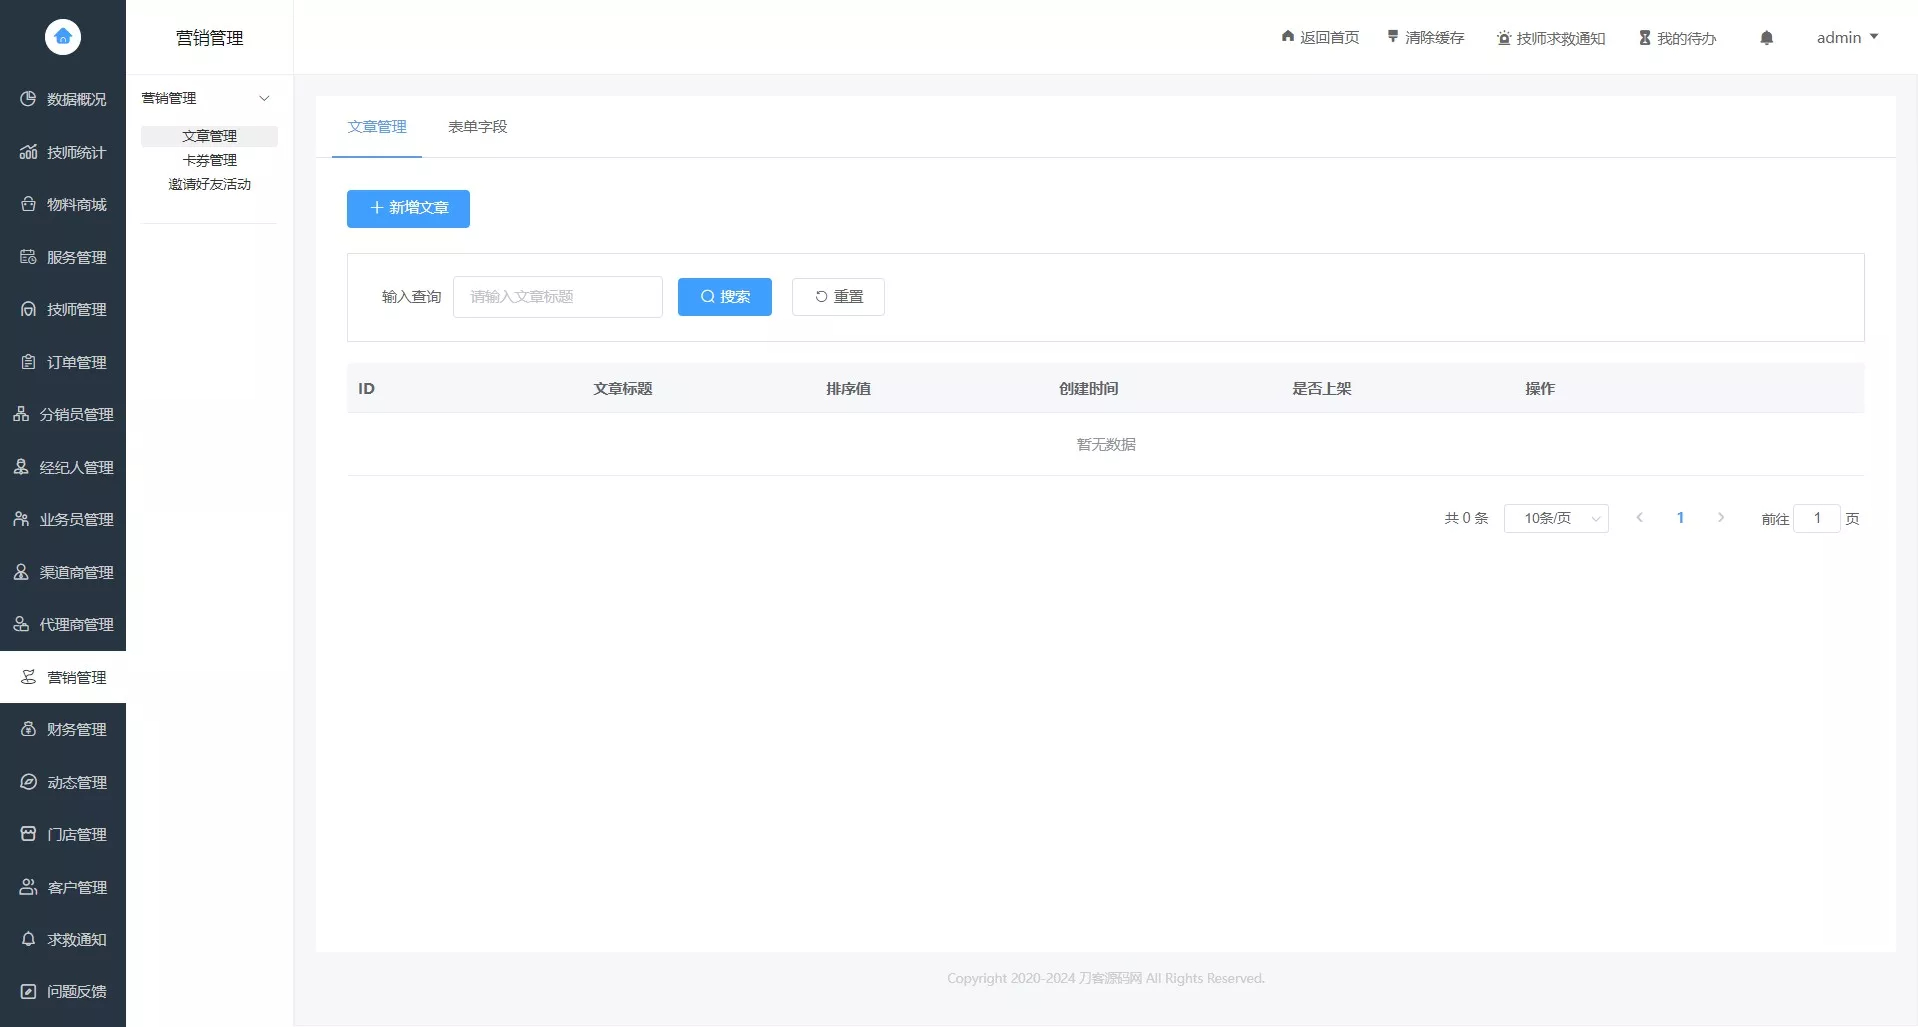1918x1027 pixels.
Task: Click the 新增文章 button
Action: click(408, 208)
